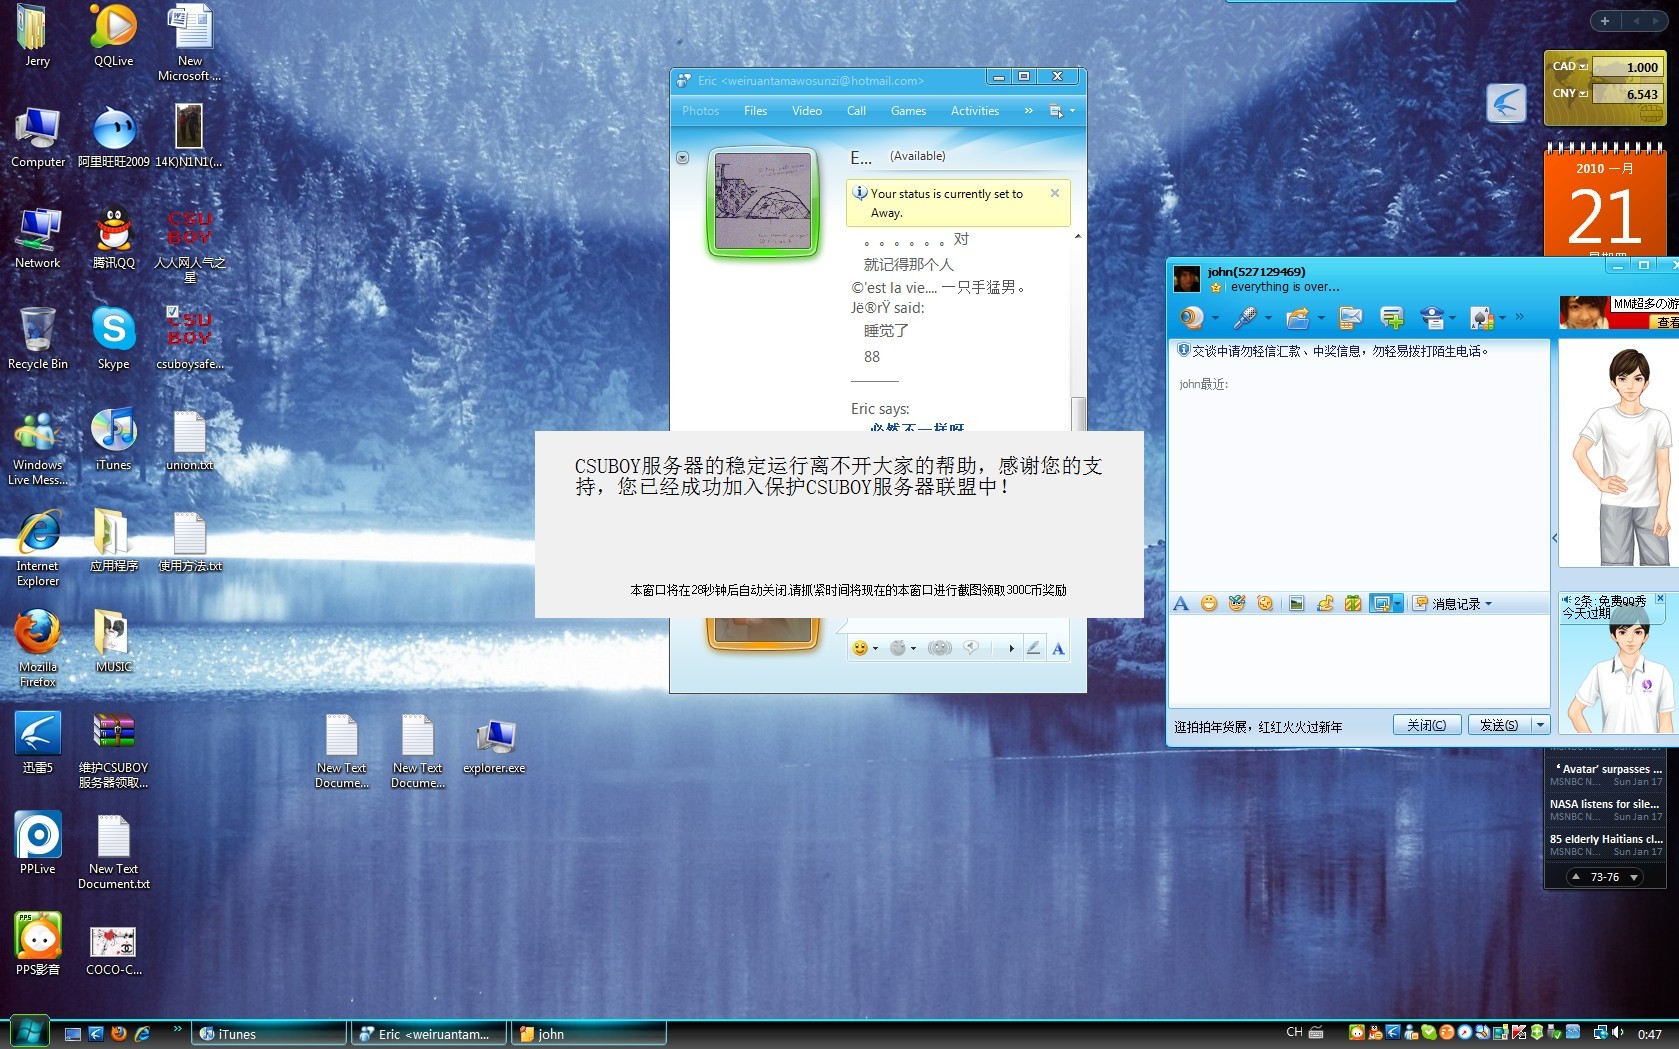Open Skype desktop icon
The height and width of the screenshot is (1049, 1679).
tap(114, 338)
